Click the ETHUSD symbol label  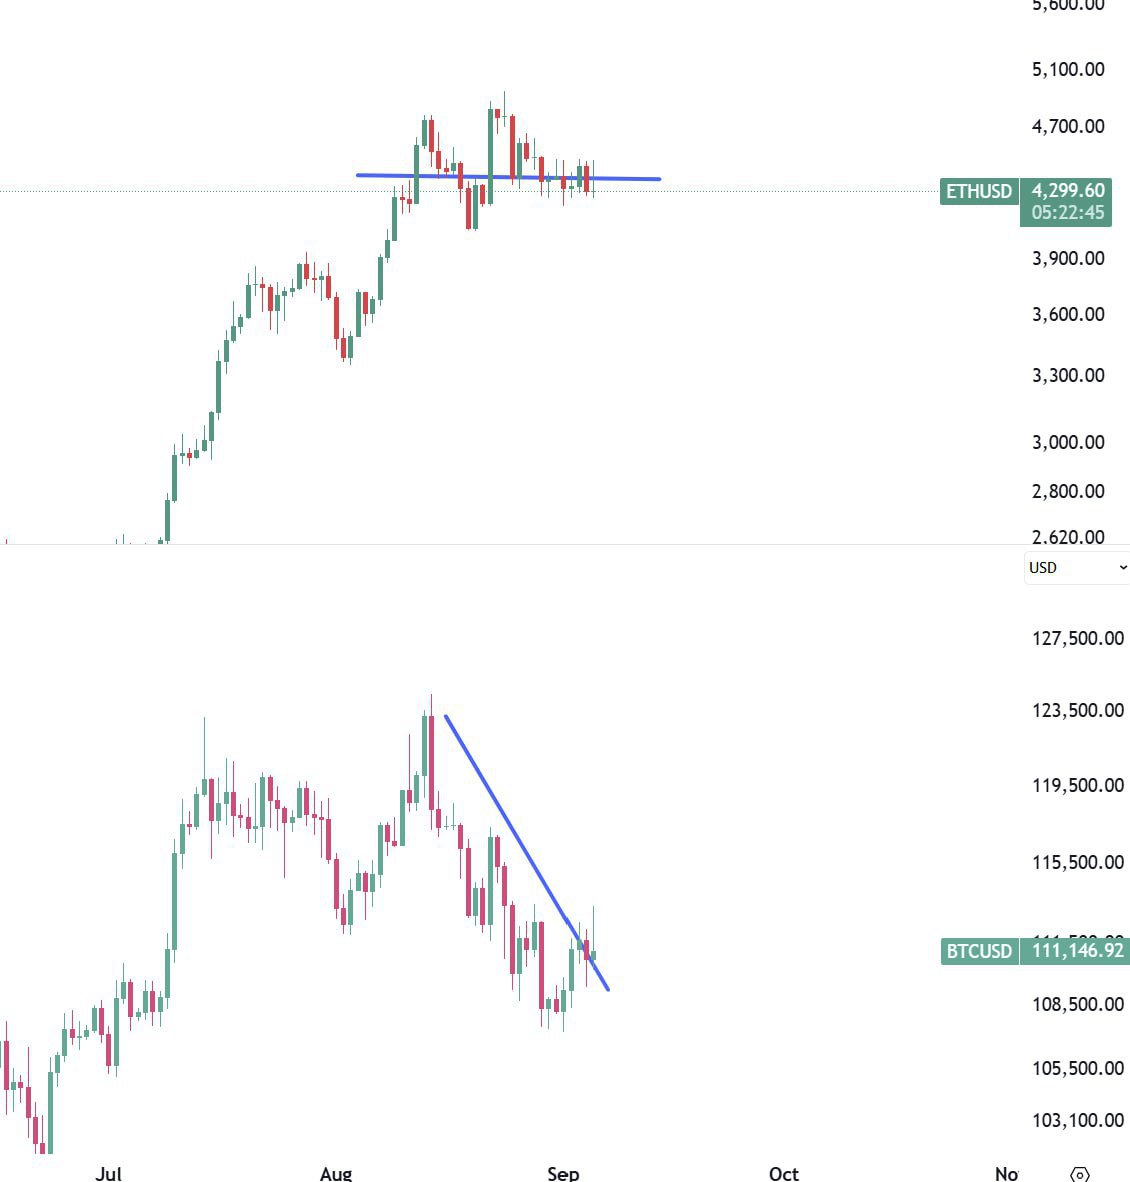point(979,191)
